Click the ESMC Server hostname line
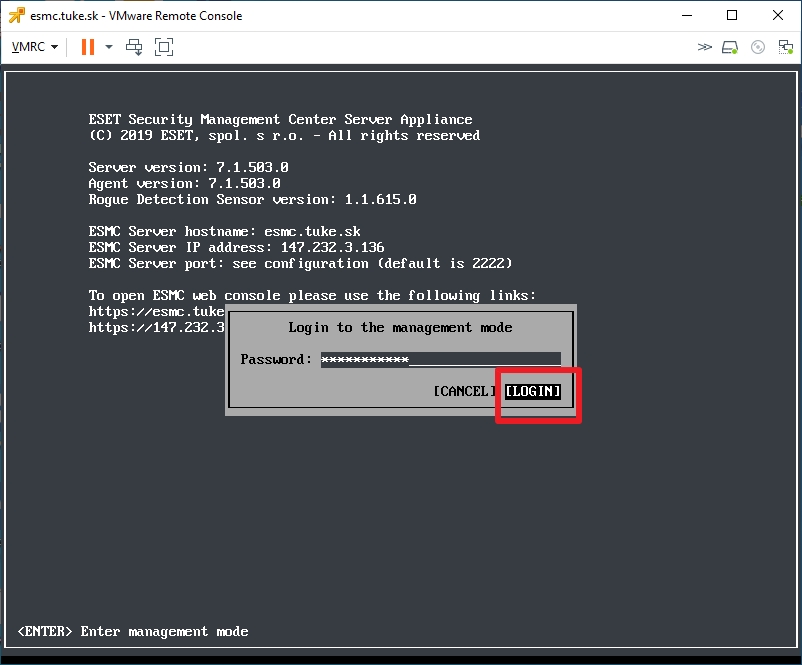Viewport: 802px width, 665px height. pyautogui.click(x=225, y=231)
